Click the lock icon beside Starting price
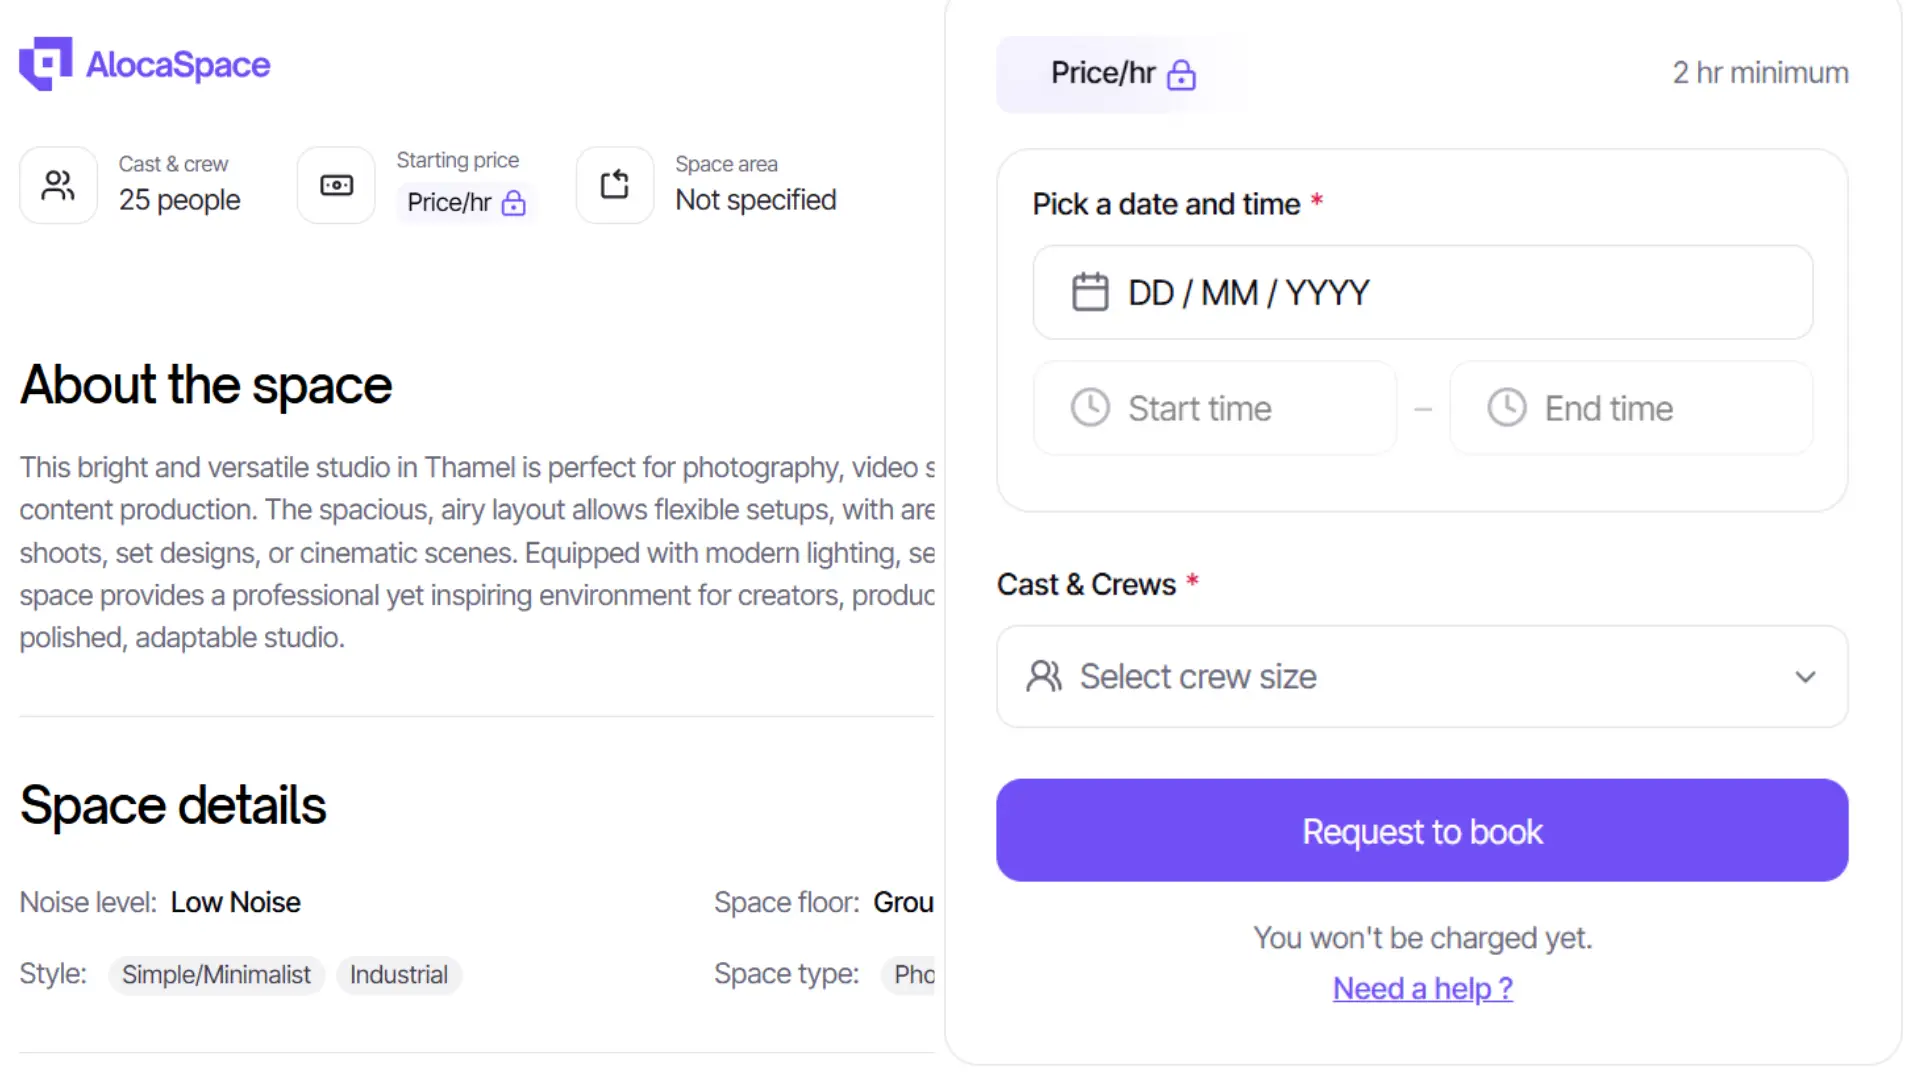The image size is (1920, 1080). 514,203
